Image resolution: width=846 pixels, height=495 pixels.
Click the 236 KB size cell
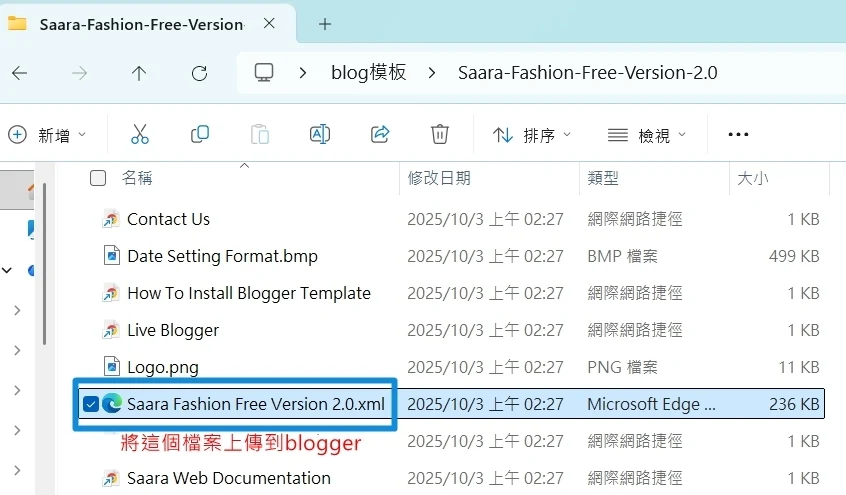coord(794,404)
